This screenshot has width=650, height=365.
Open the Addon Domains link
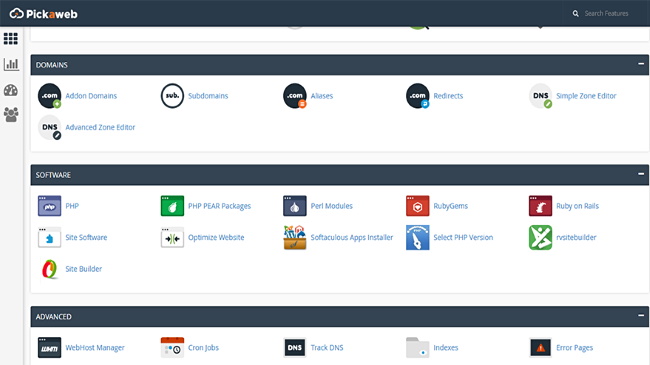tap(91, 96)
